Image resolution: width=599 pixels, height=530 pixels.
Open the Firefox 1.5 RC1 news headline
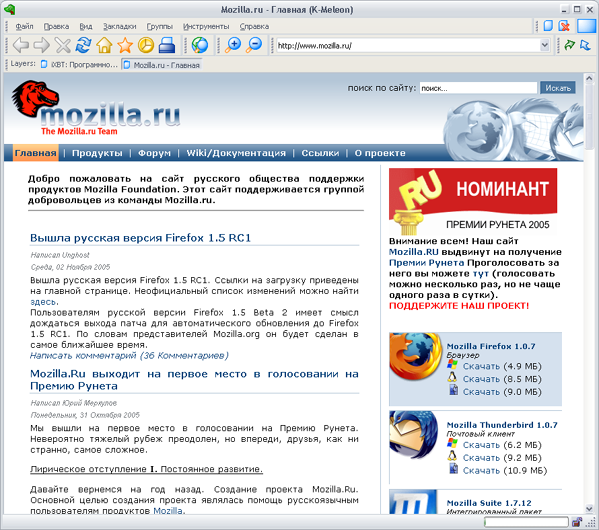[140, 238]
